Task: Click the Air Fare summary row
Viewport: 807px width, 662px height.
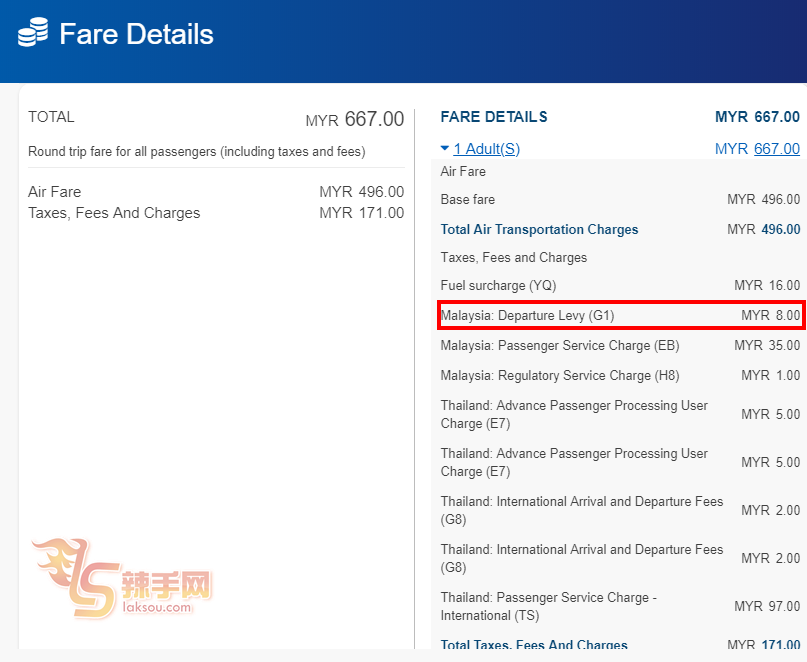Action: (x=215, y=192)
